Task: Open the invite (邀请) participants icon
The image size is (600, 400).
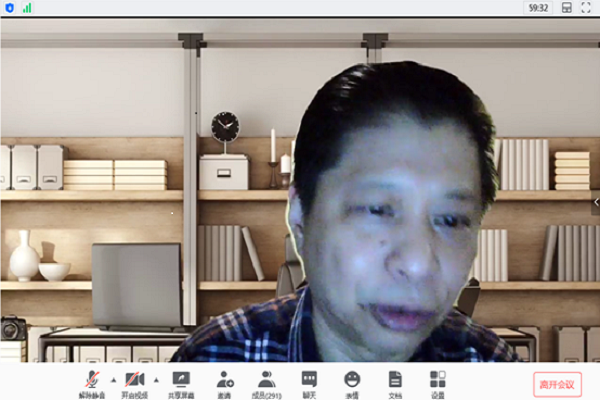Action: (225, 380)
